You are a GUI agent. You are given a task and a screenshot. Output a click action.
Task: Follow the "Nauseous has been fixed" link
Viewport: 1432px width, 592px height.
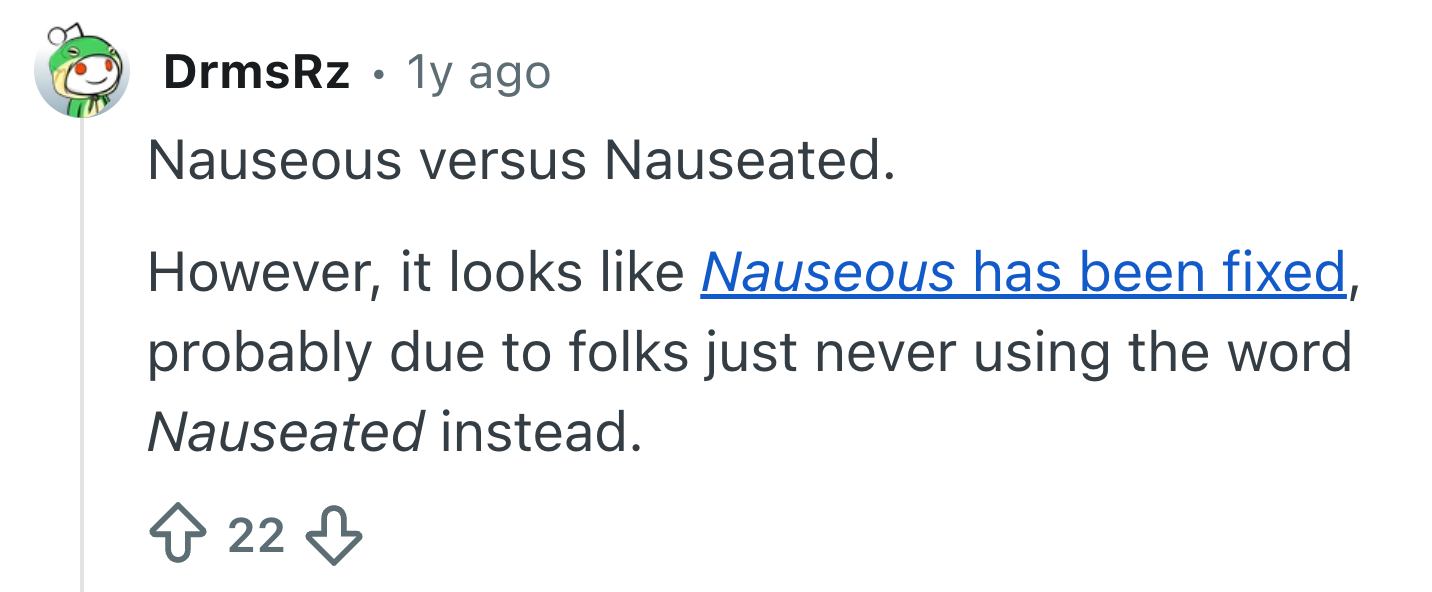(1023, 272)
